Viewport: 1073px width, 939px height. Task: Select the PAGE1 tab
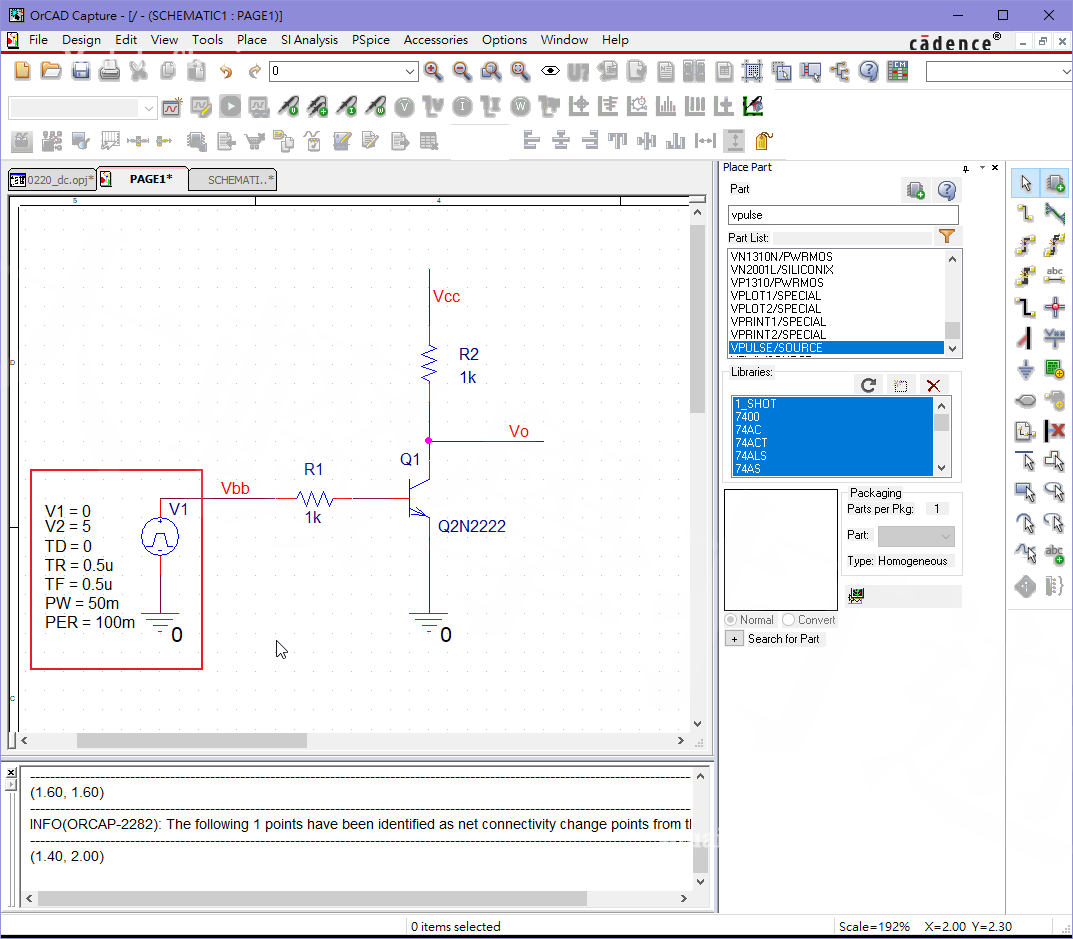coord(143,179)
